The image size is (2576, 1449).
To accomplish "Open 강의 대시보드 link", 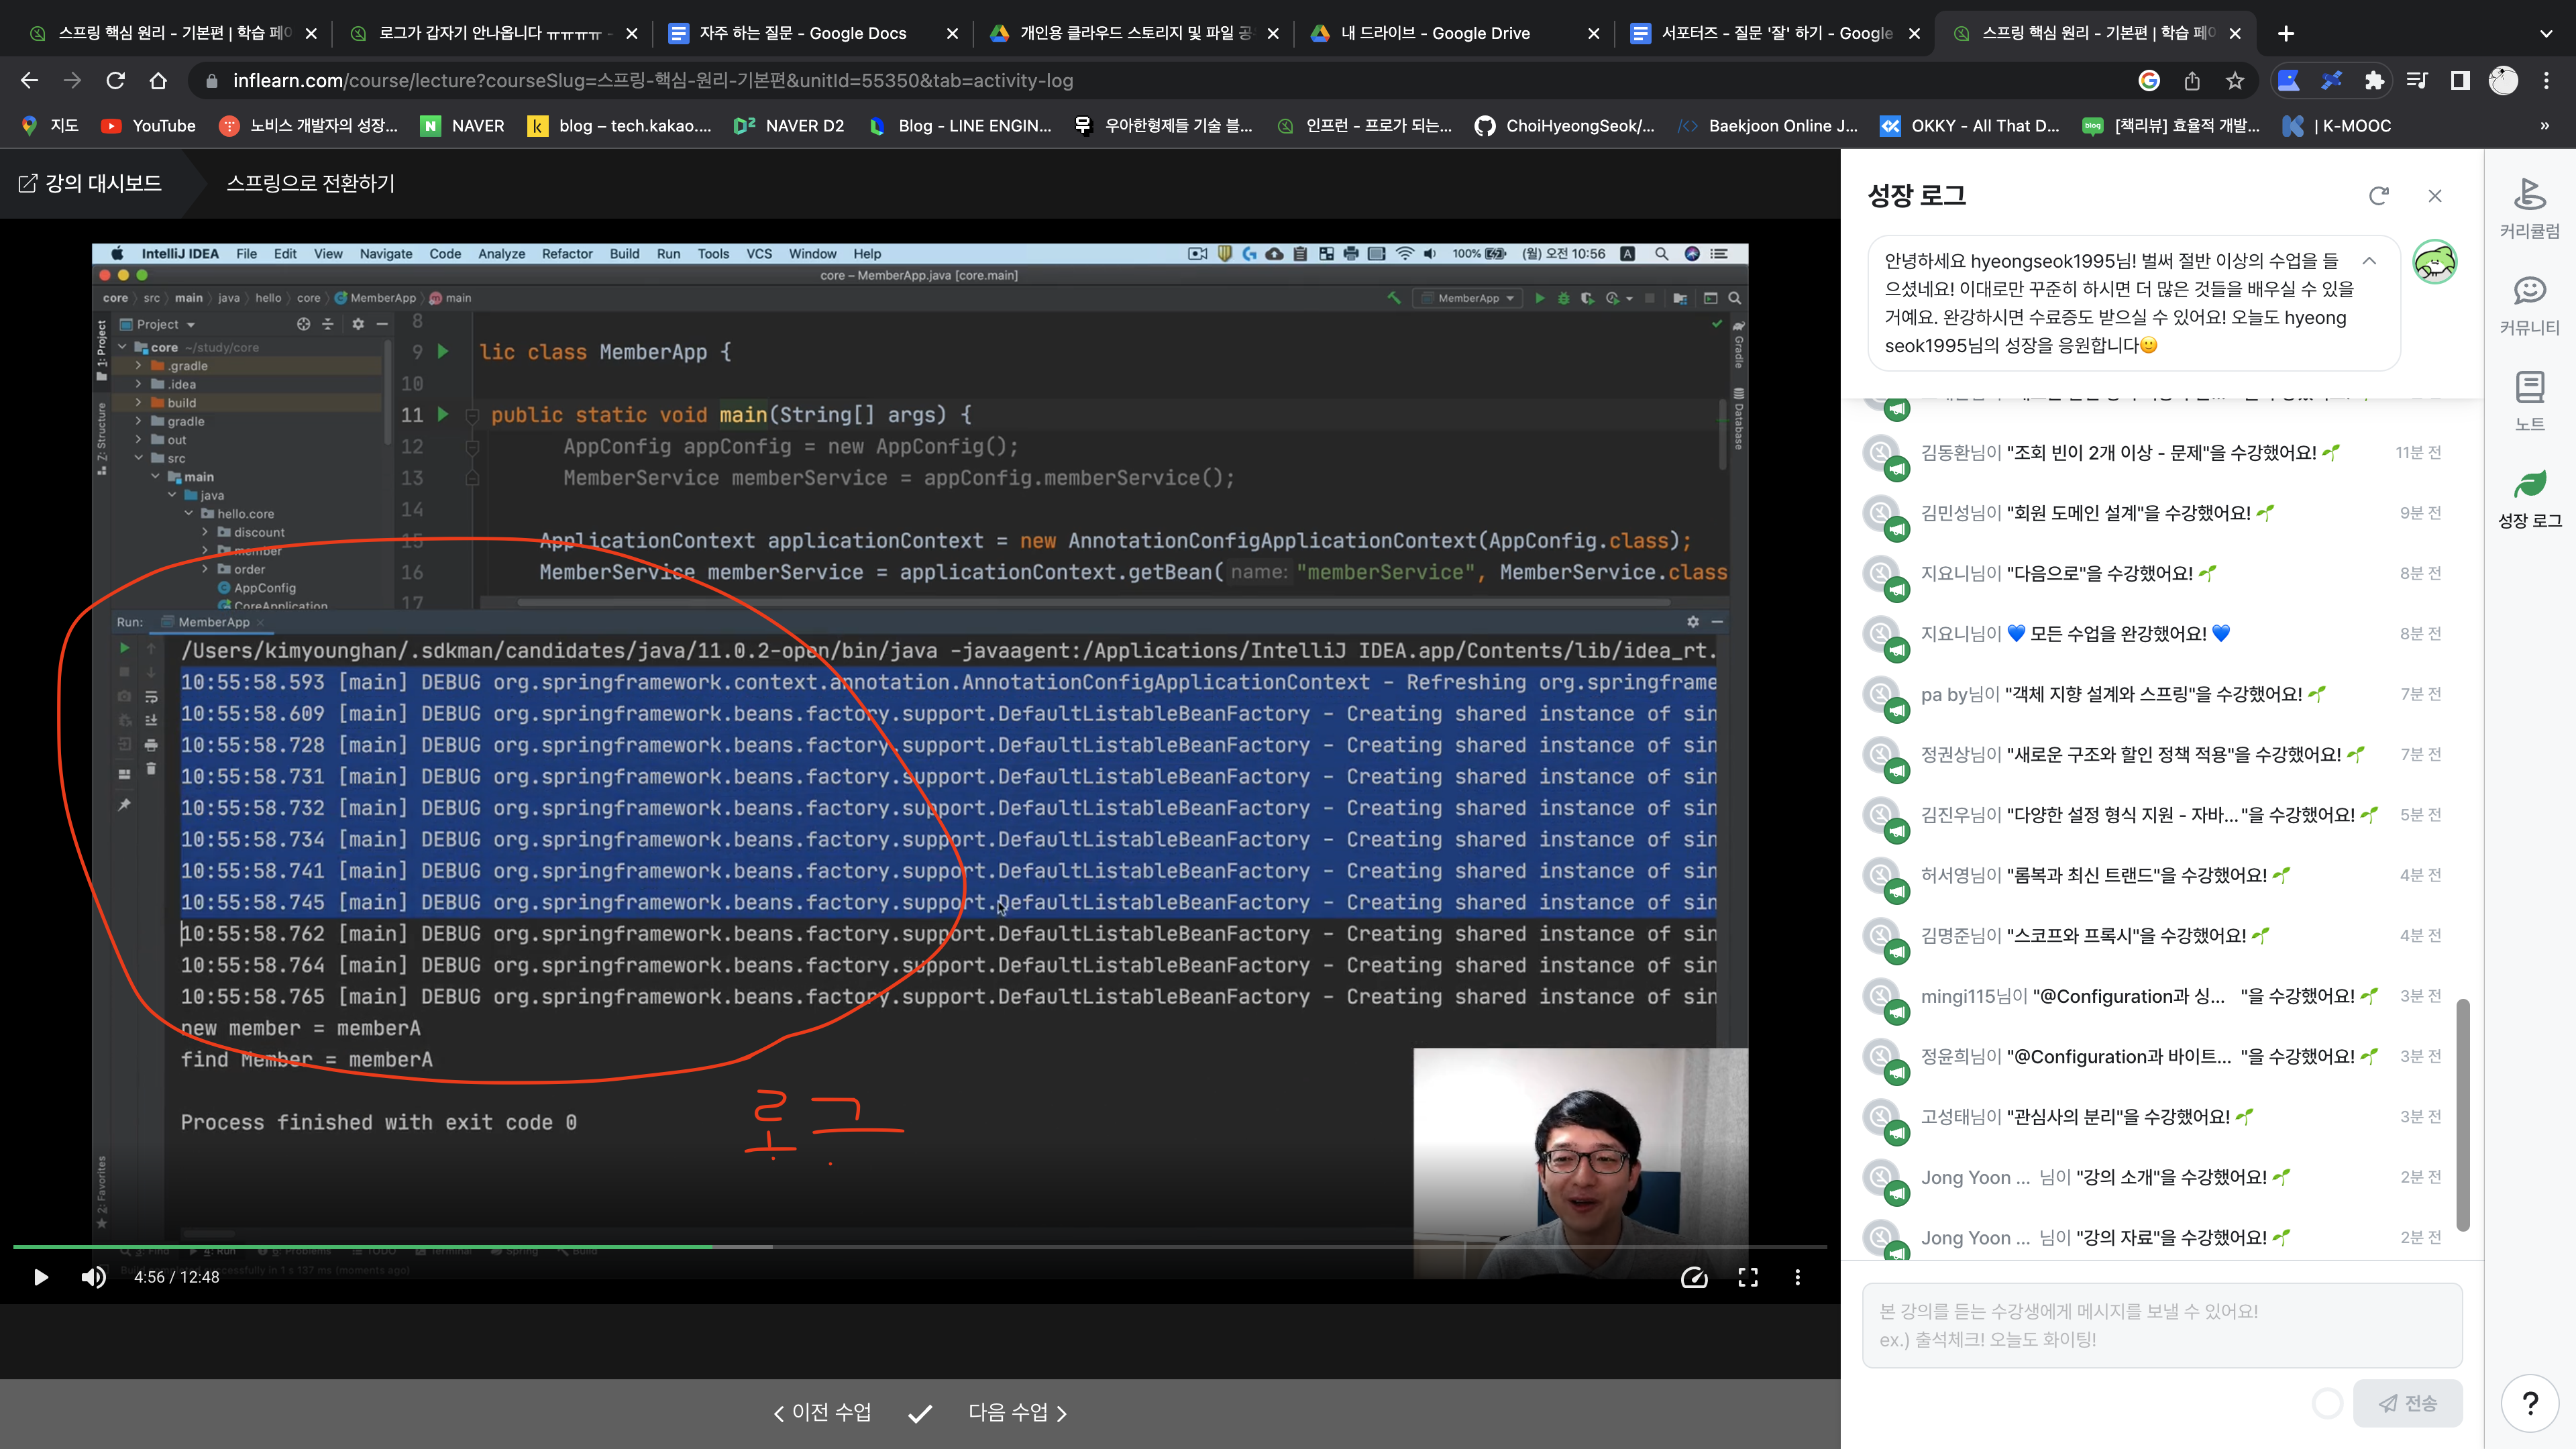I will (x=90, y=183).
